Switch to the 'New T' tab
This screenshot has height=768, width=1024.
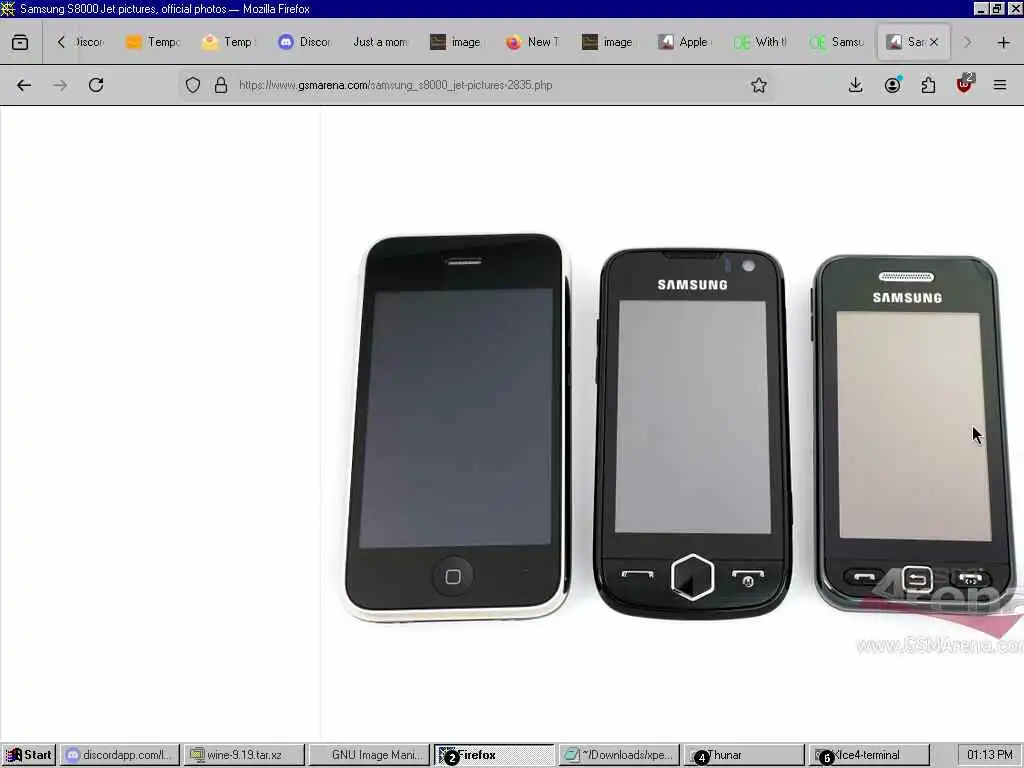532,42
